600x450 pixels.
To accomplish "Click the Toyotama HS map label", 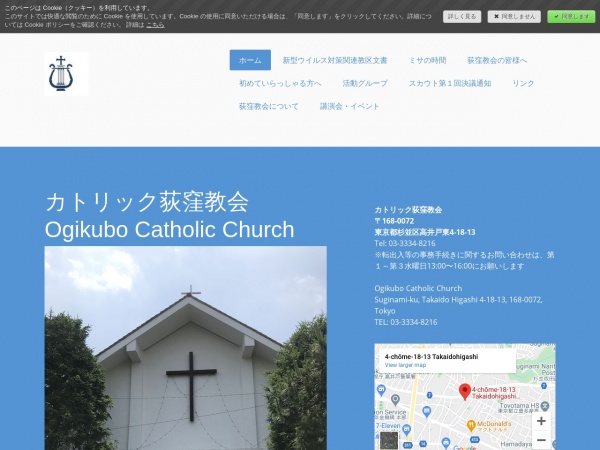I will (519, 406).
